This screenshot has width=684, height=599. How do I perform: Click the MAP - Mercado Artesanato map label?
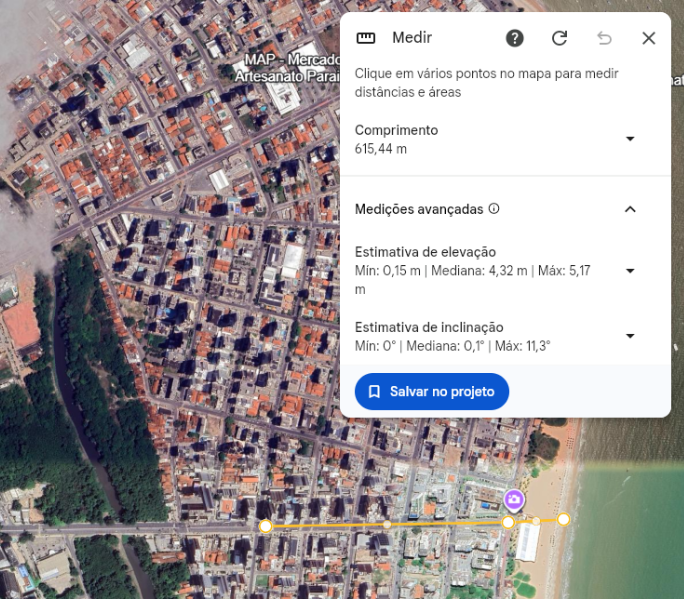click(x=287, y=68)
